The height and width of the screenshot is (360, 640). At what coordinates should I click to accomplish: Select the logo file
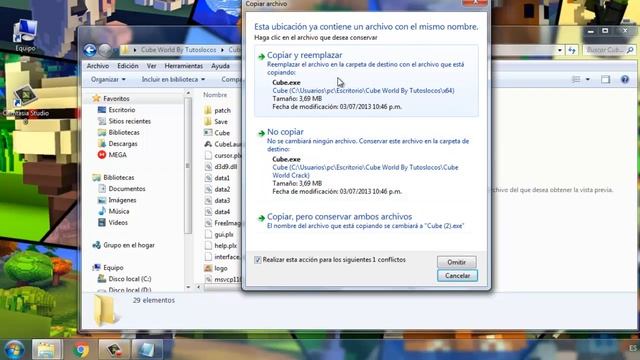coord(221,269)
